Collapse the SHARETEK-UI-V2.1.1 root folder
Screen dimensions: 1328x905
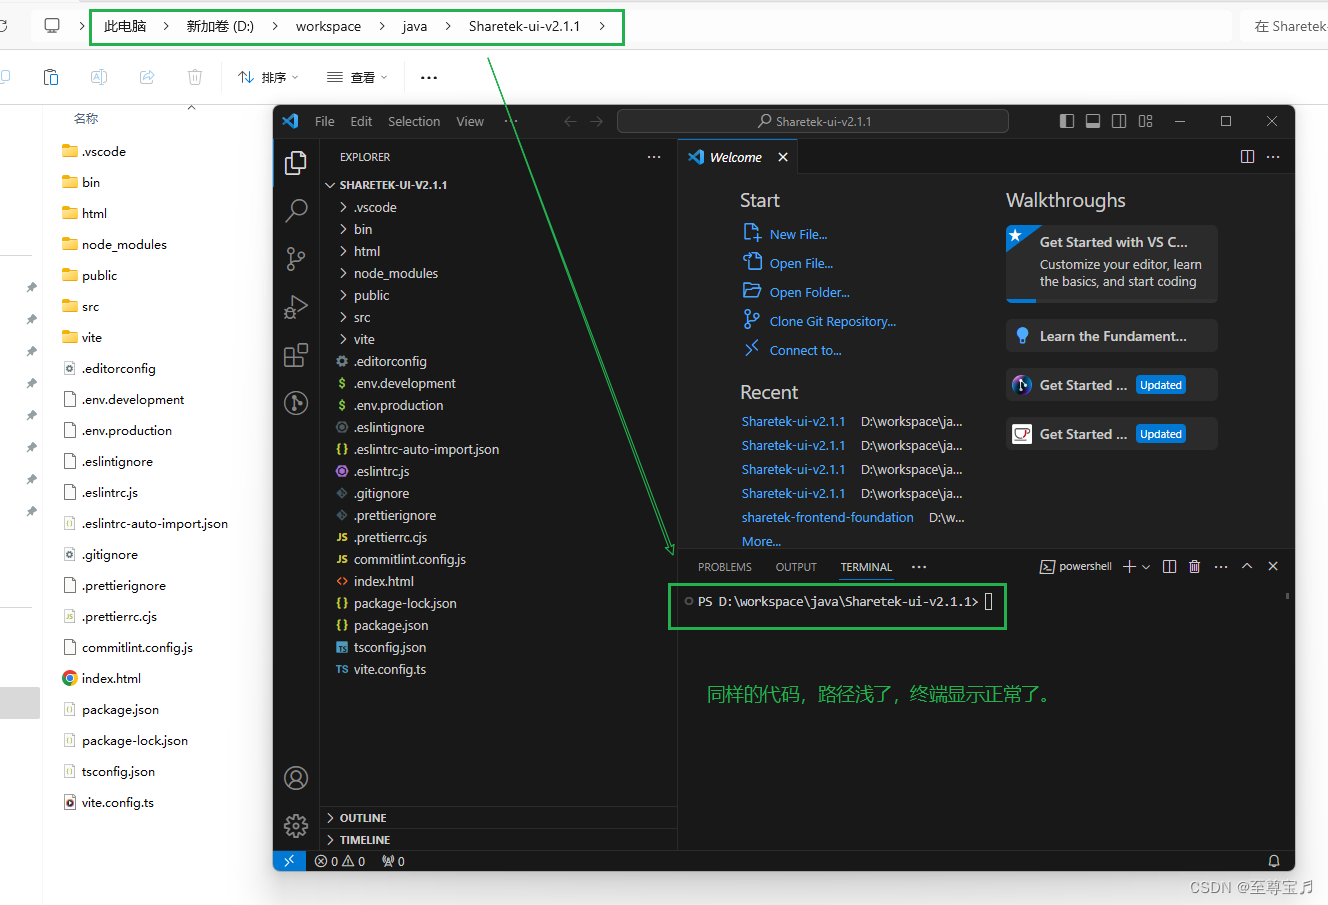point(498,185)
